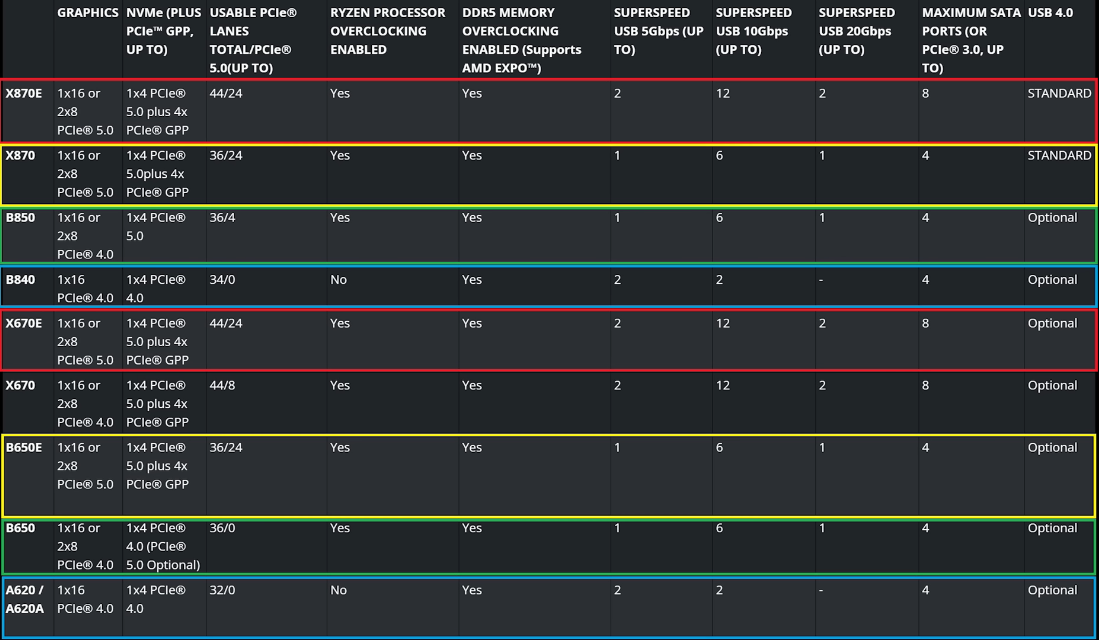
Task: Click the 44/8 lanes value for X670
Action: [222, 386]
